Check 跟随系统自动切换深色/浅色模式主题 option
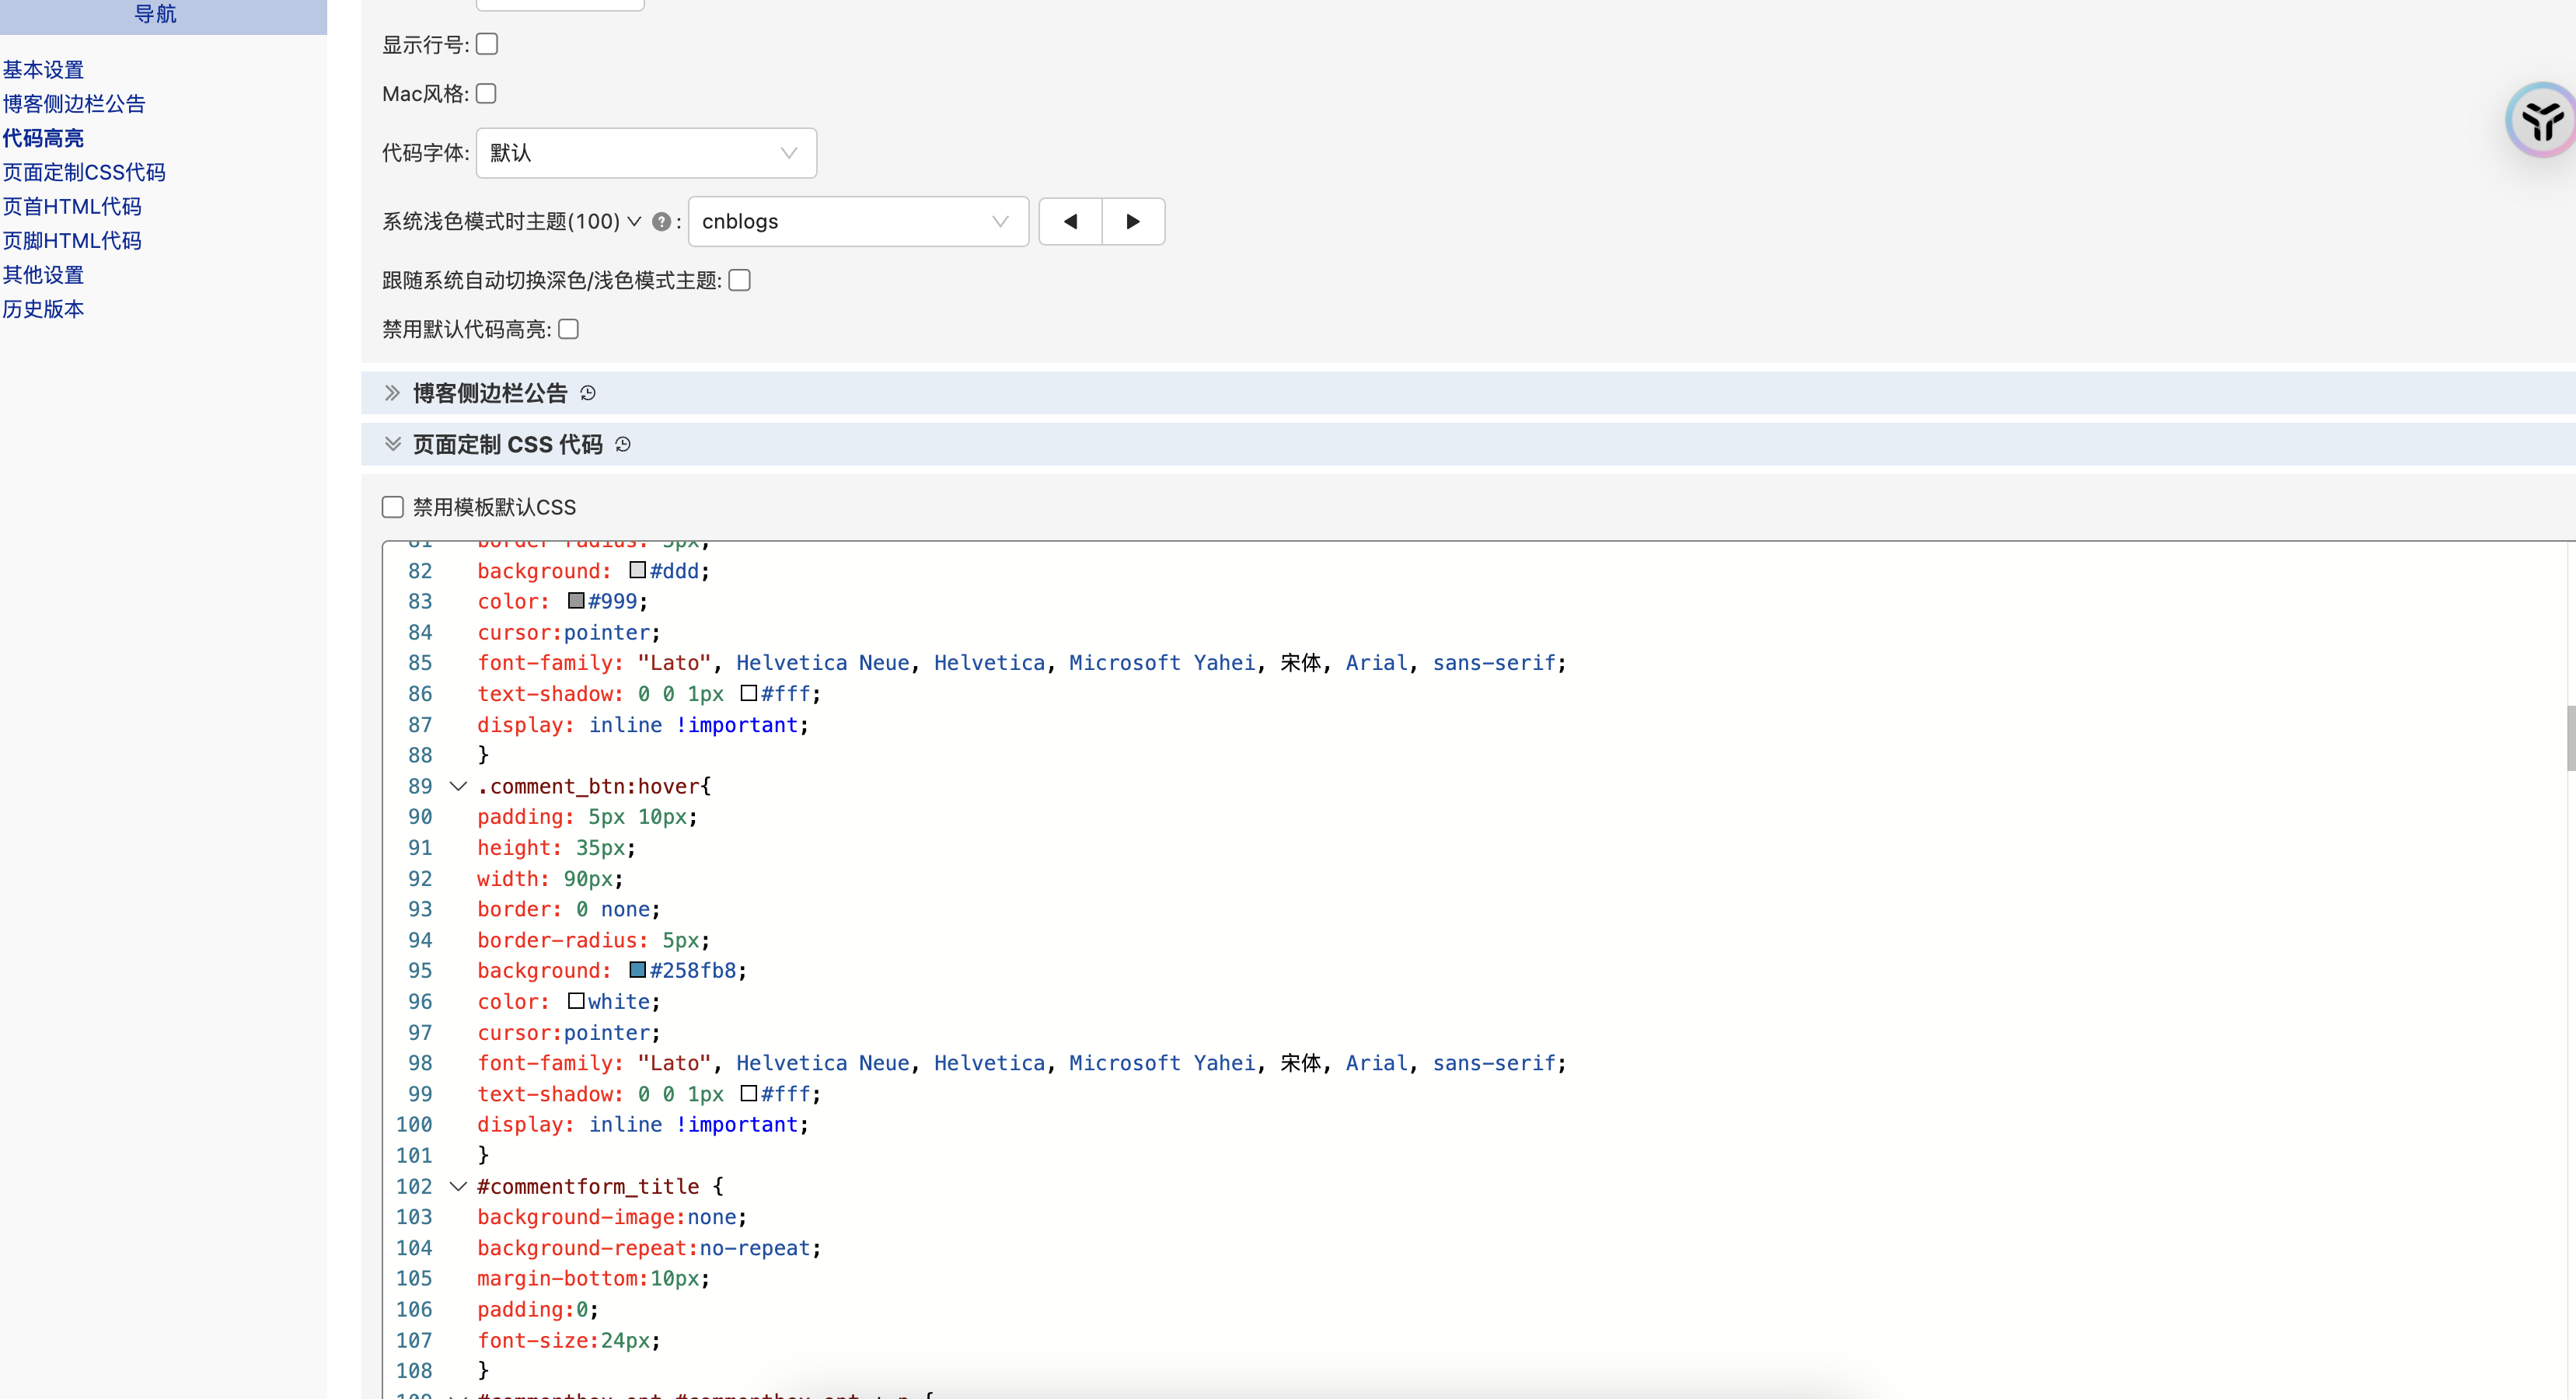The image size is (2576, 1399). tap(740, 280)
